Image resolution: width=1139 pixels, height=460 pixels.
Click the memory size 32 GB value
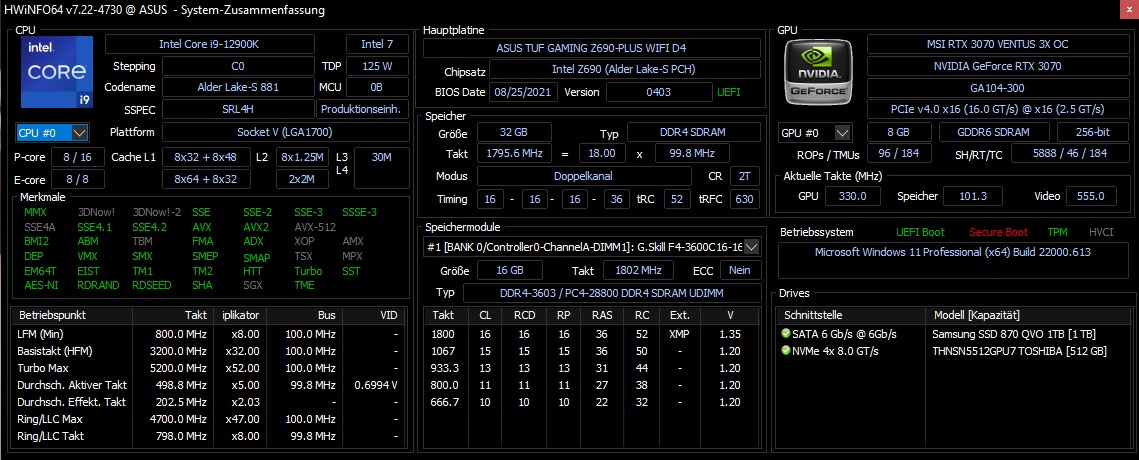tap(514, 132)
